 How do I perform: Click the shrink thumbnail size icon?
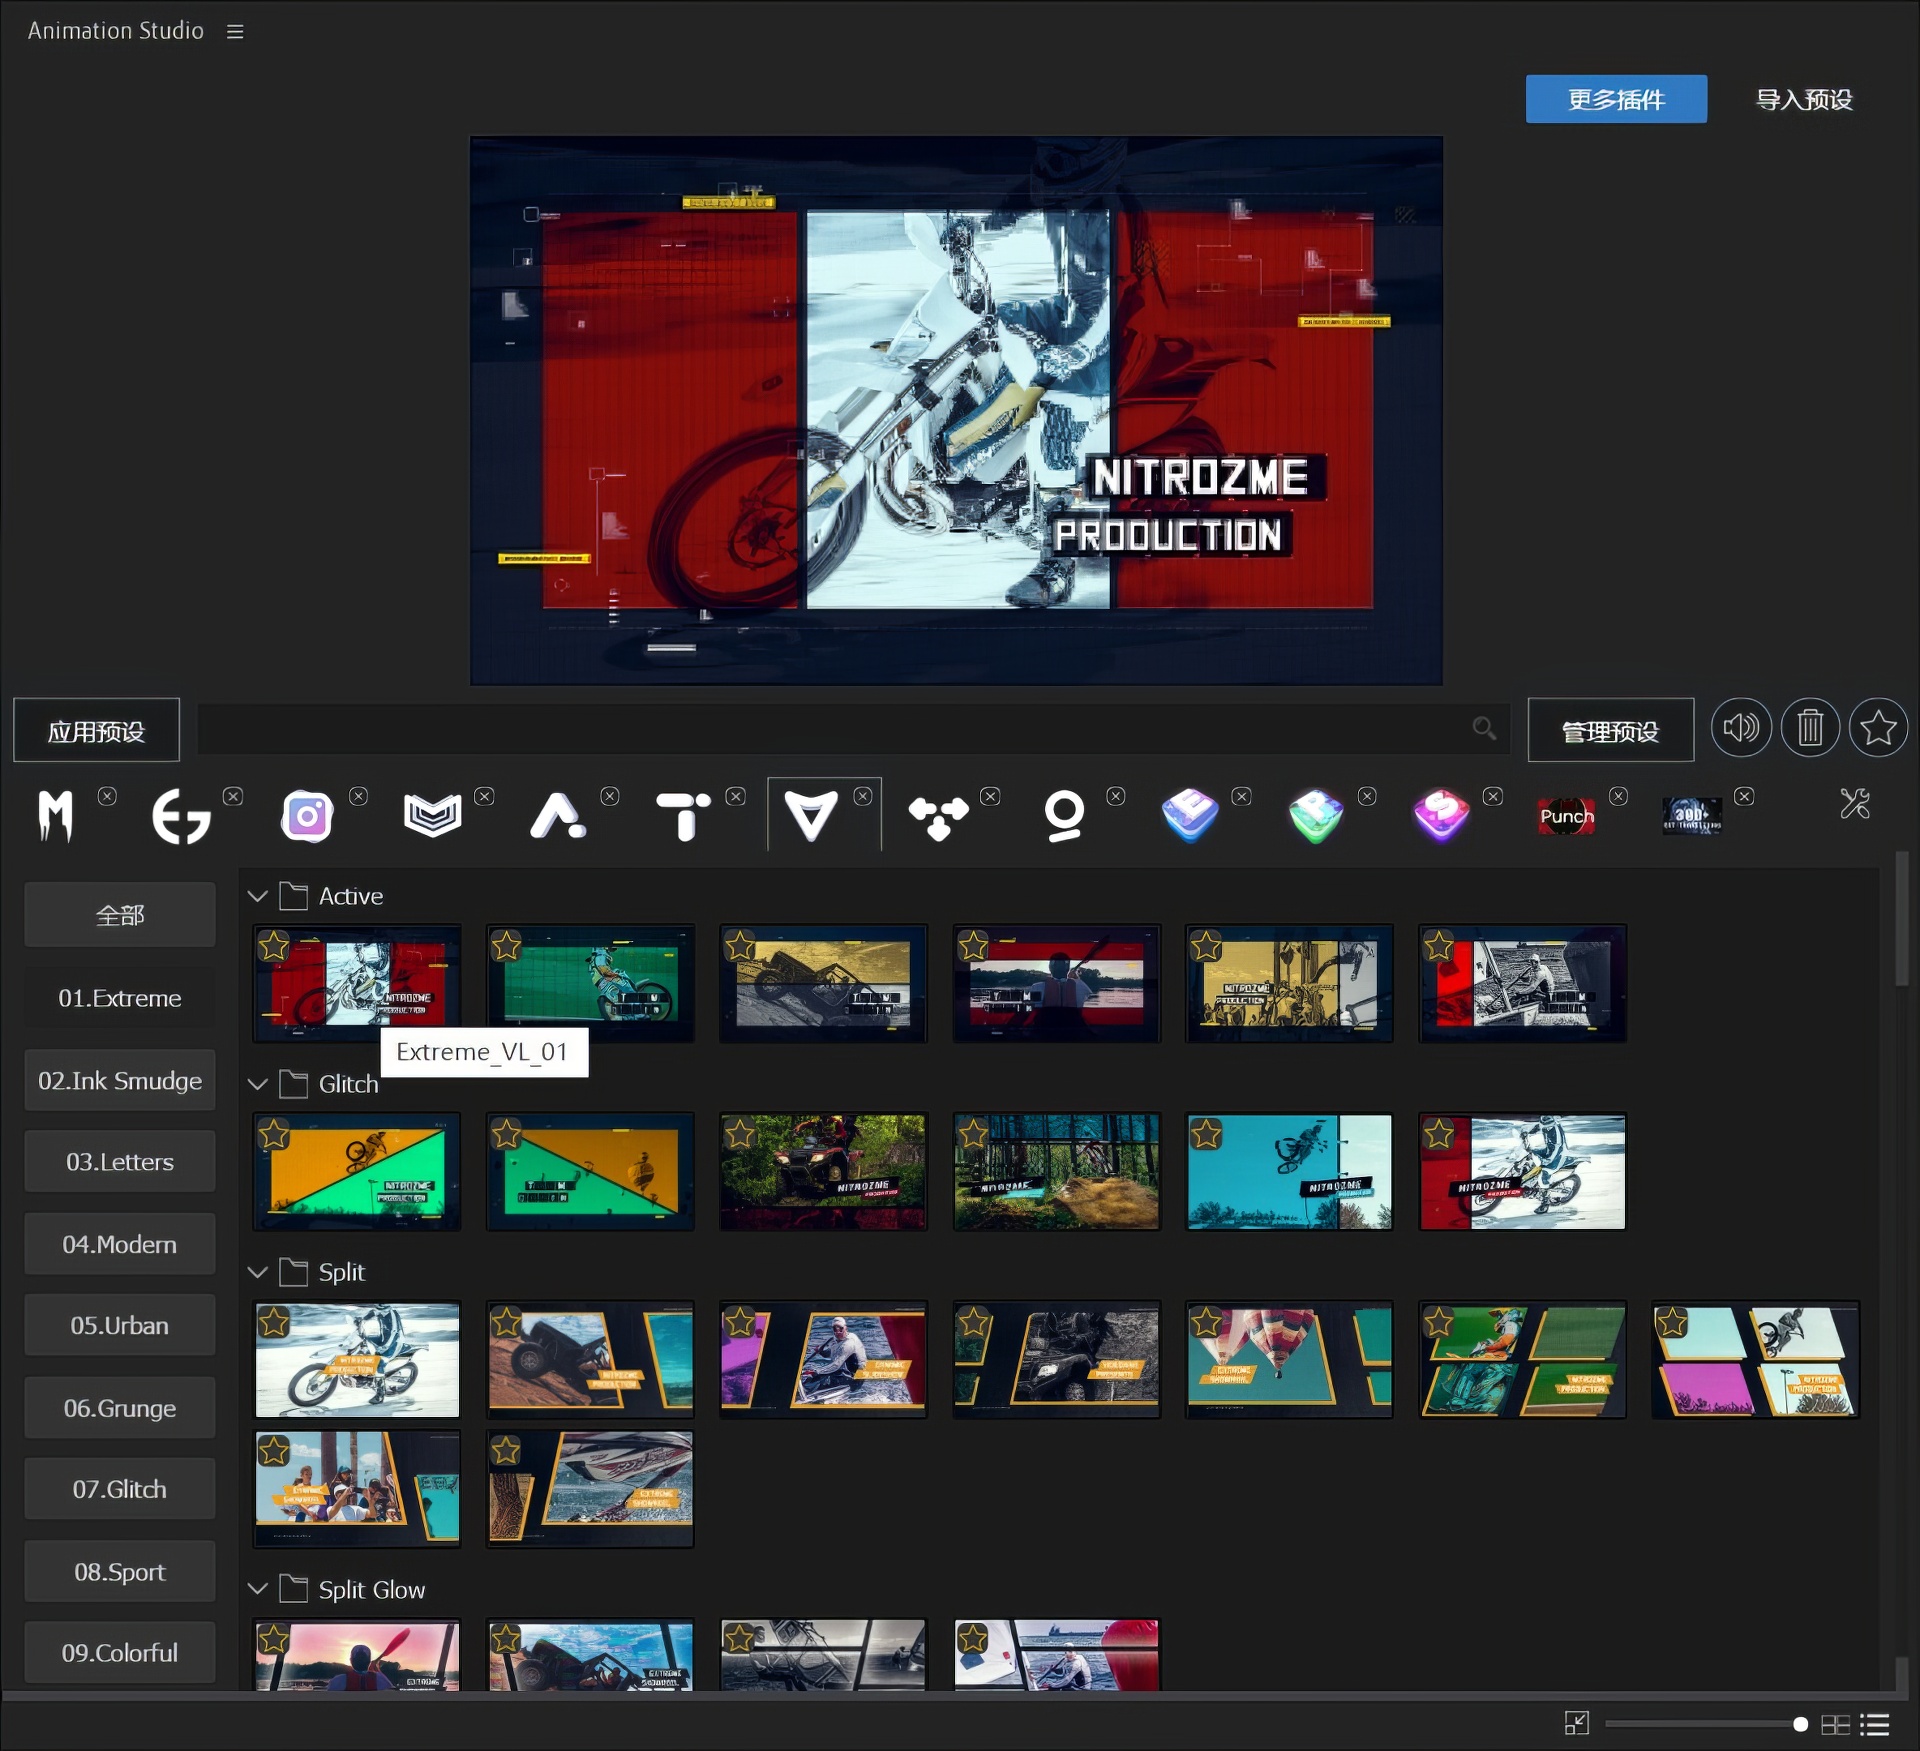(x=1577, y=1723)
